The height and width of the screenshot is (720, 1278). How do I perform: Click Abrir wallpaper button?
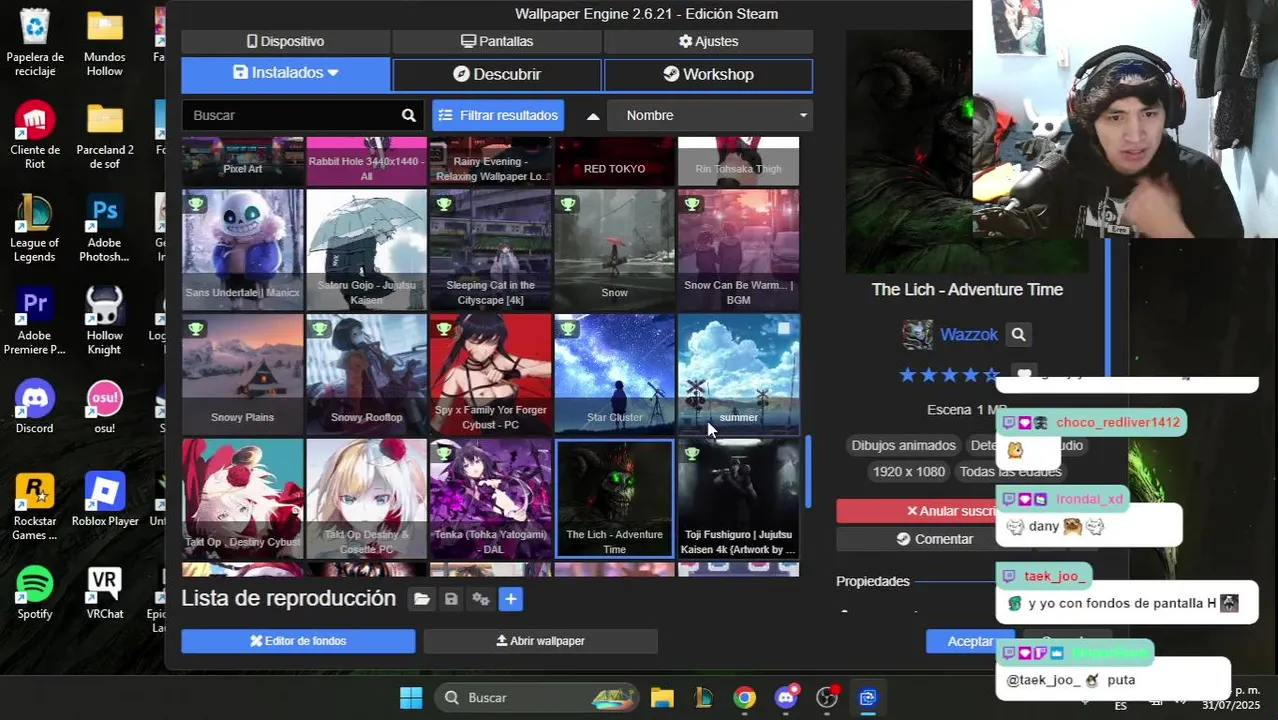540,641
